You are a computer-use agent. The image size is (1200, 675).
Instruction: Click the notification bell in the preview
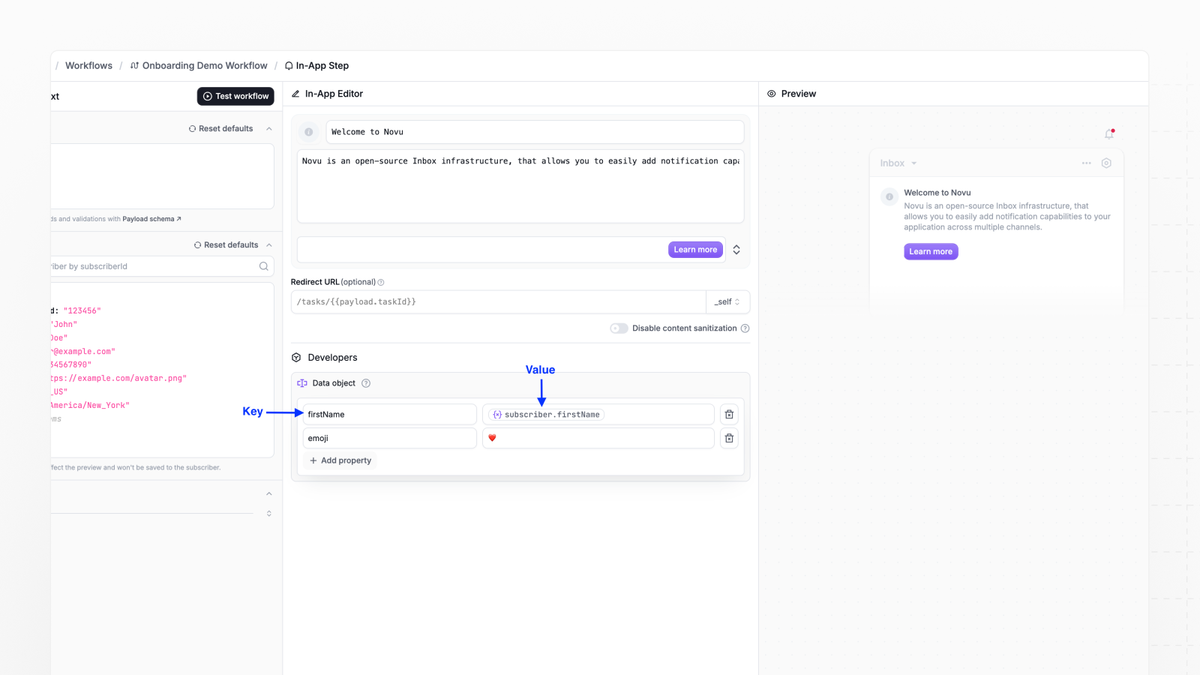click(x=1108, y=133)
